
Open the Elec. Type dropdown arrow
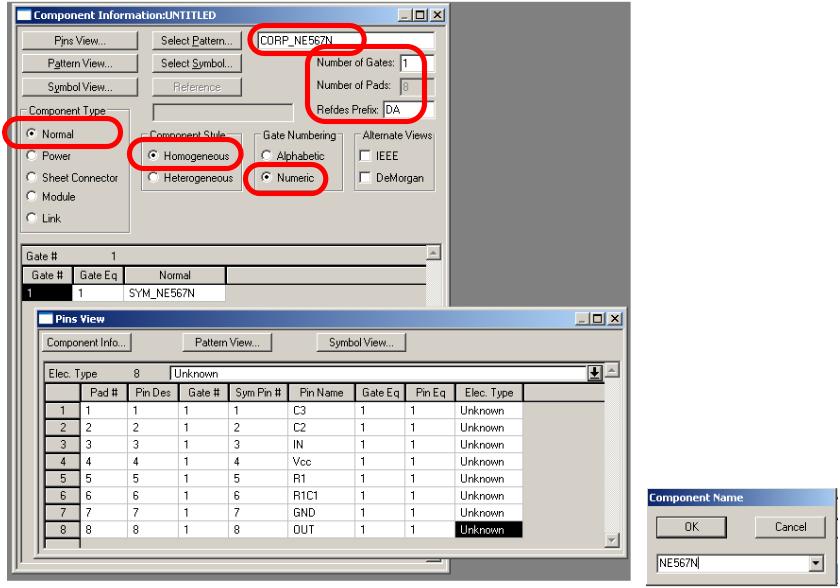(595, 373)
